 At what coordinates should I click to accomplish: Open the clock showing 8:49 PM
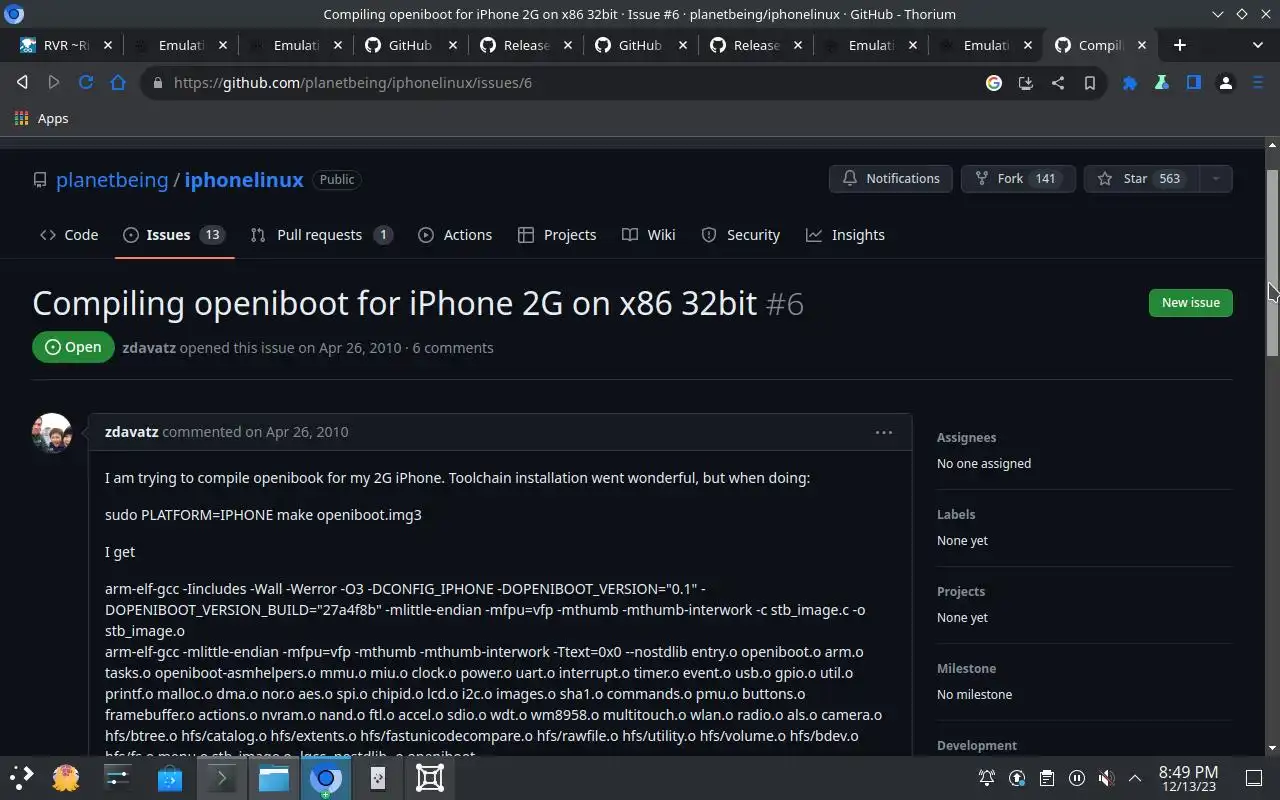coord(1188,778)
